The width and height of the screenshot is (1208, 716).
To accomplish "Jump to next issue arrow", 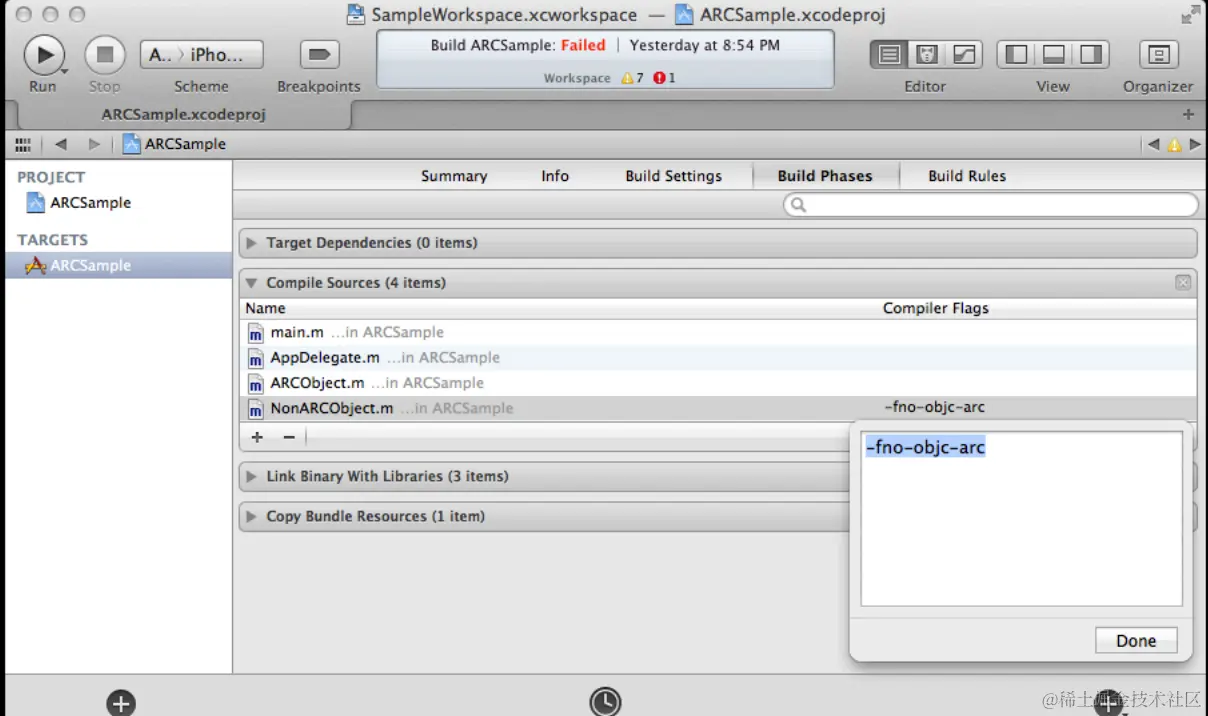I will tap(1194, 144).
